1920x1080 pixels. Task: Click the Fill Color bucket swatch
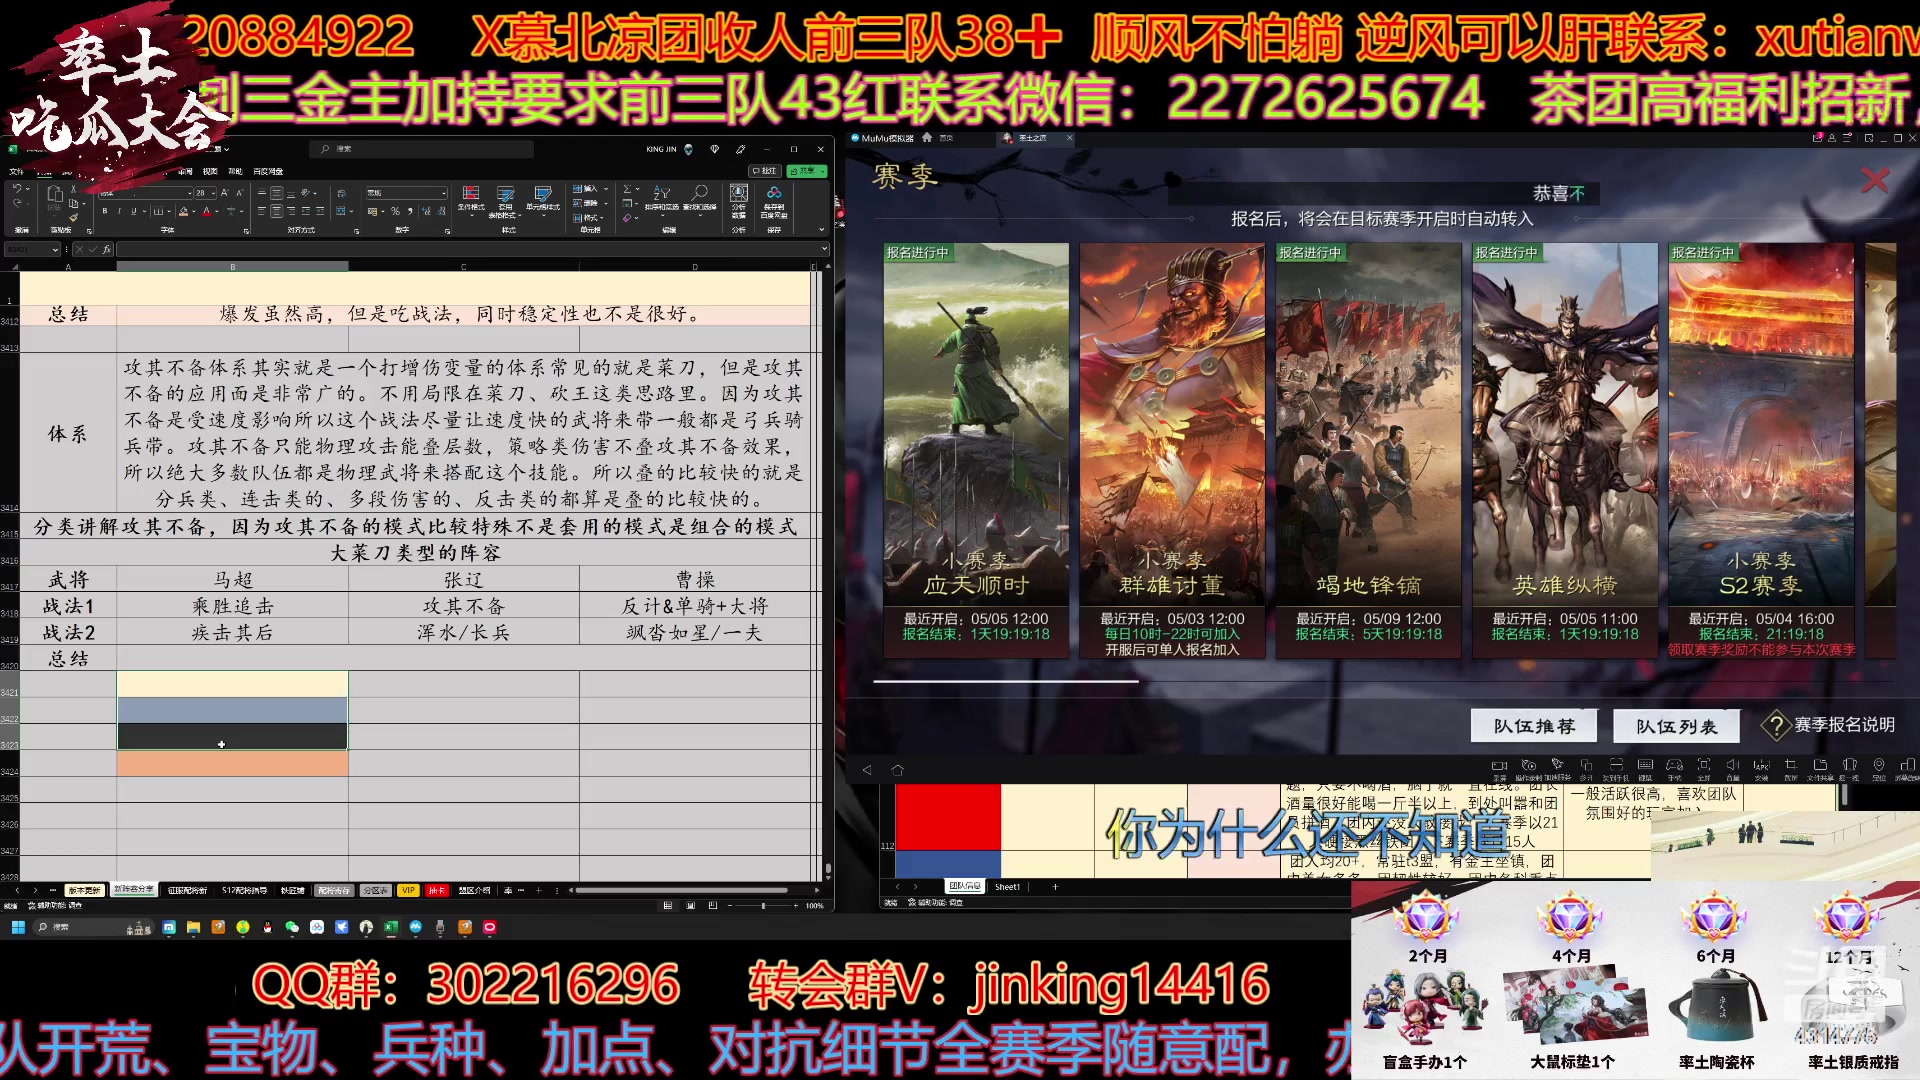[x=183, y=211]
